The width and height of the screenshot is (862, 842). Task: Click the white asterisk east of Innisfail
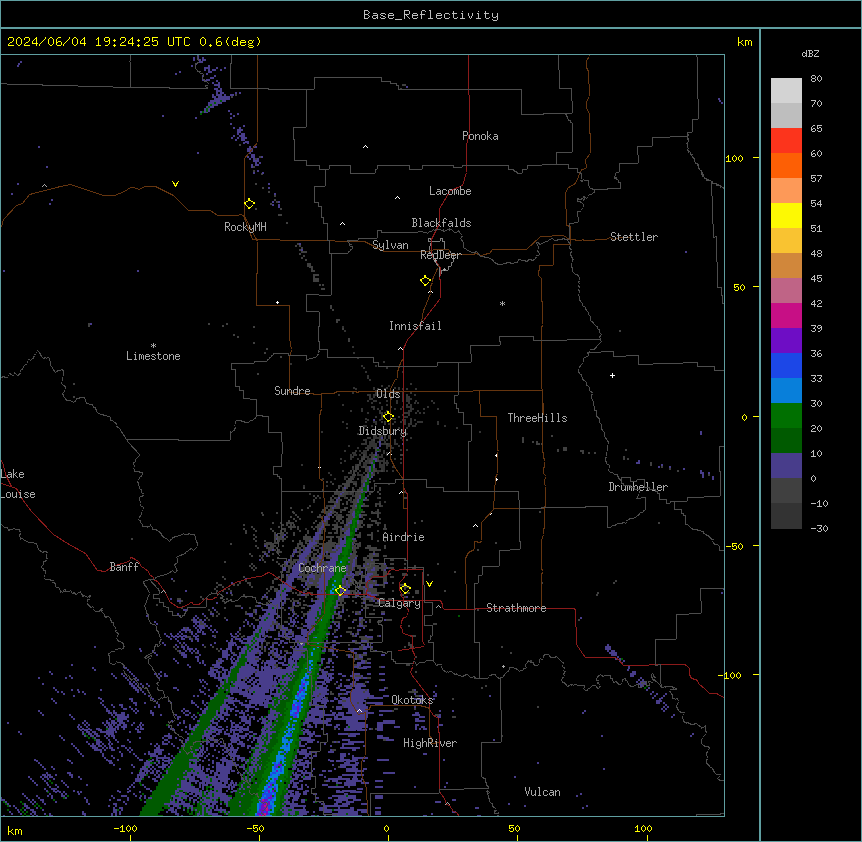point(502,303)
